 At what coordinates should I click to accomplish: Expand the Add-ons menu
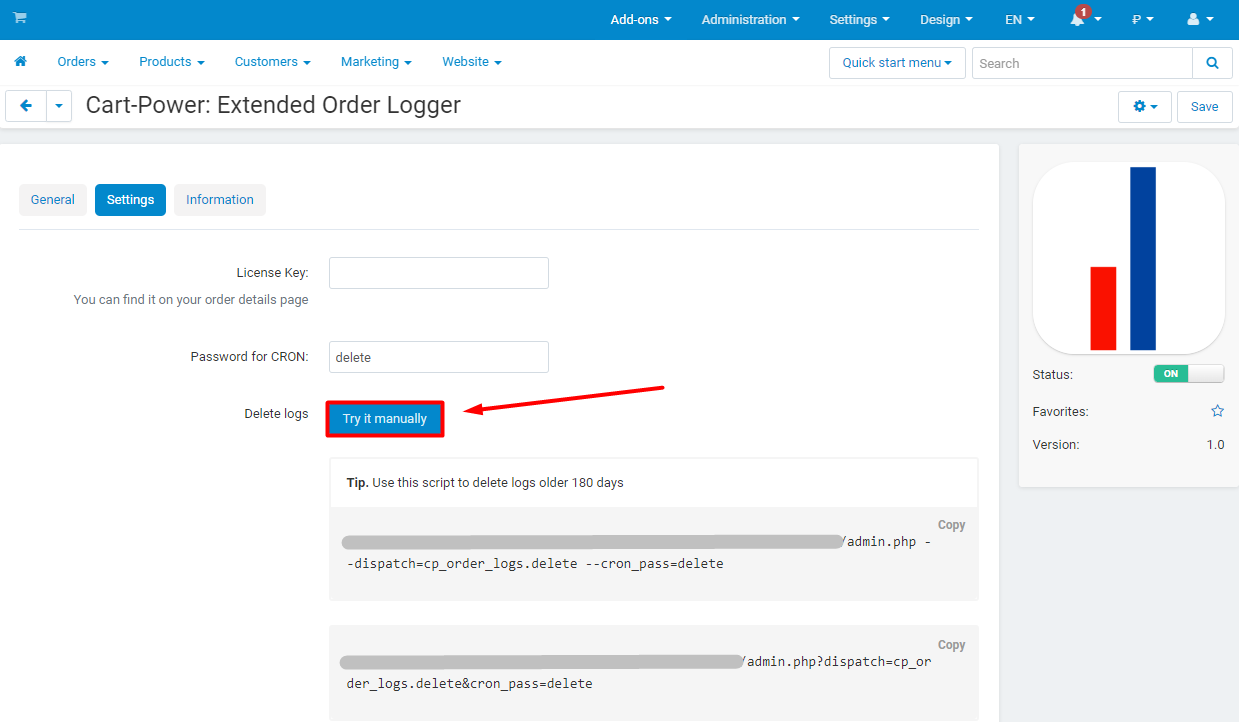coord(641,20)
